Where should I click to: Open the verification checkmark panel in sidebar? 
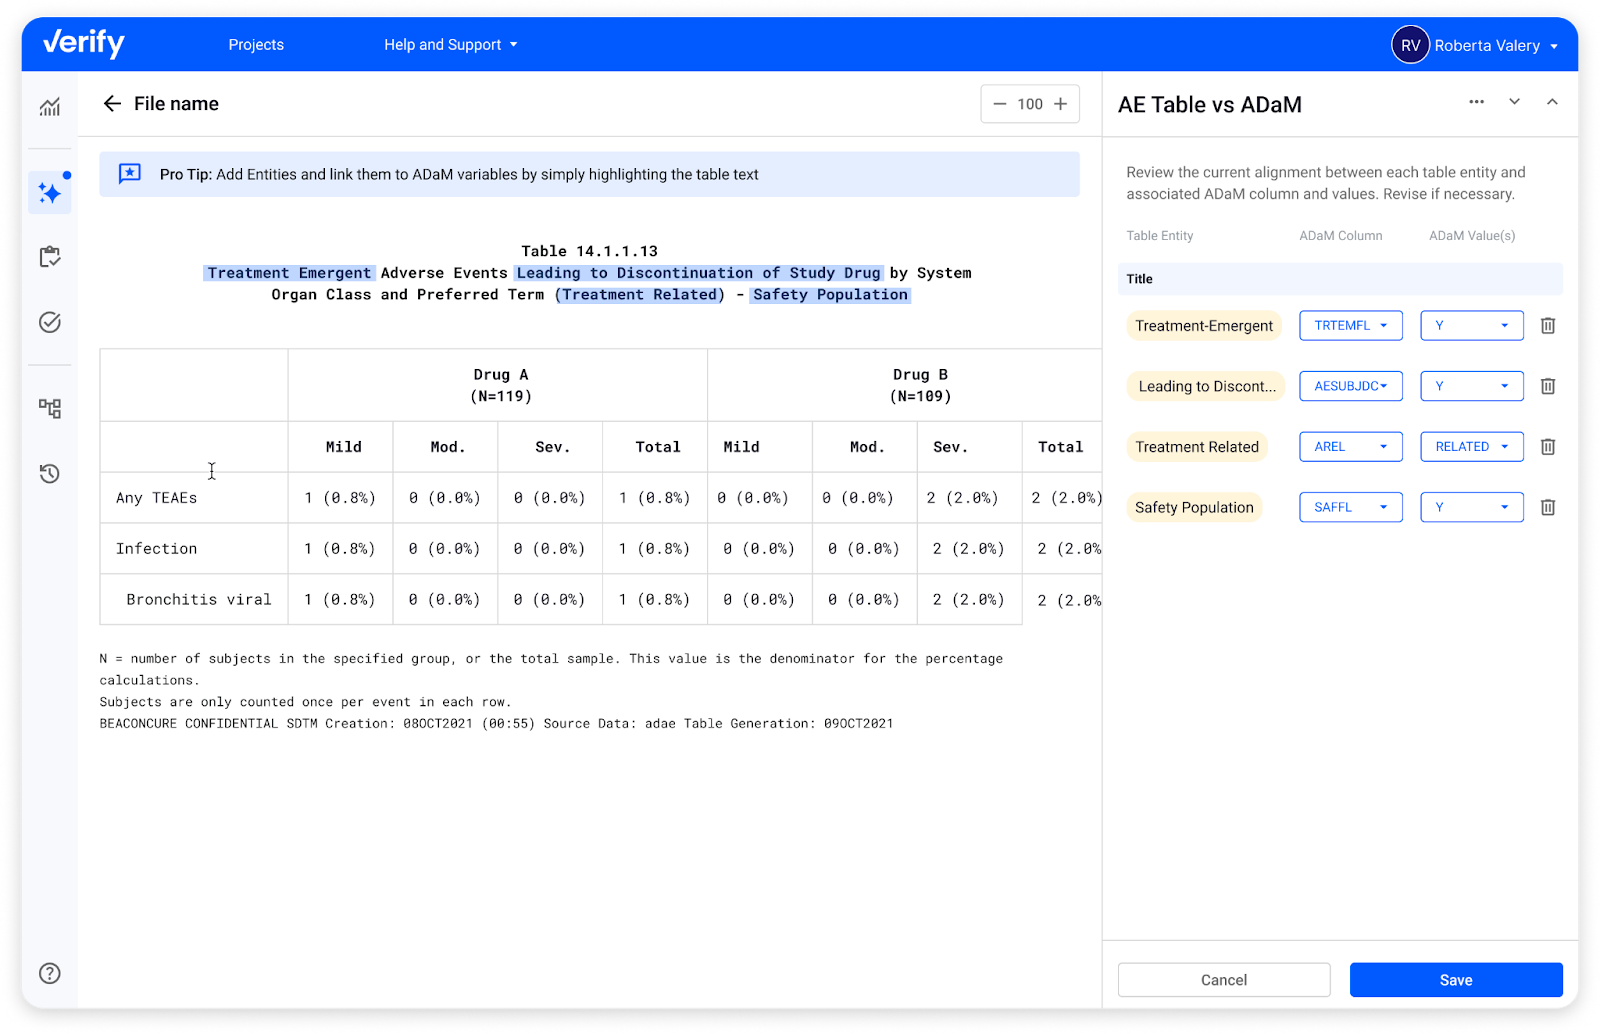(x=50, y=322)
